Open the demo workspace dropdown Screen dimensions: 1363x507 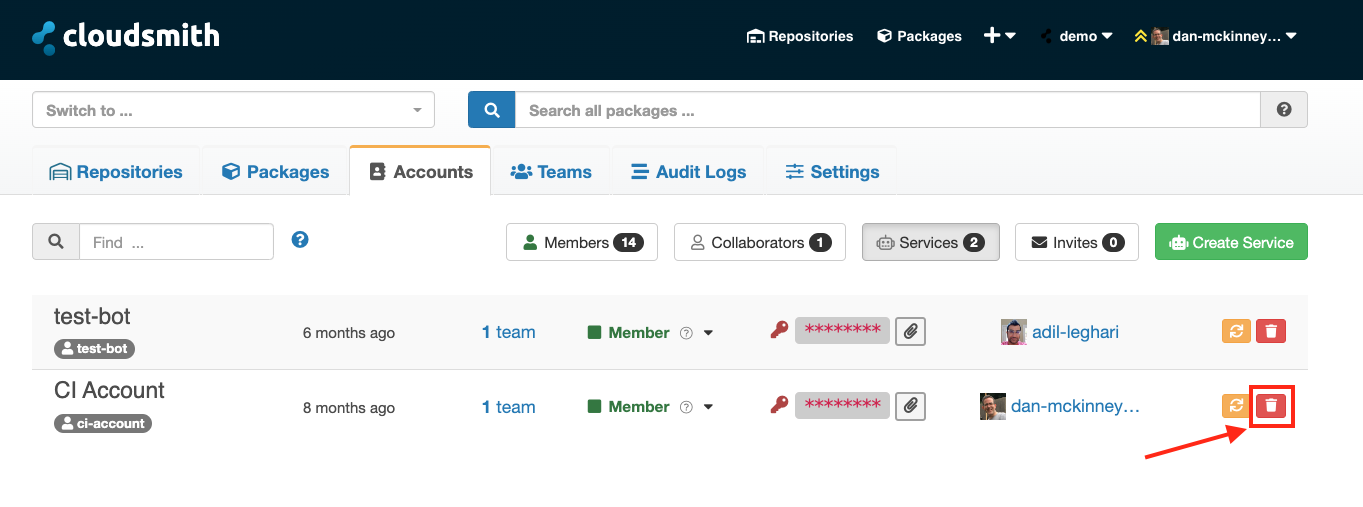tap(1076, 36)
